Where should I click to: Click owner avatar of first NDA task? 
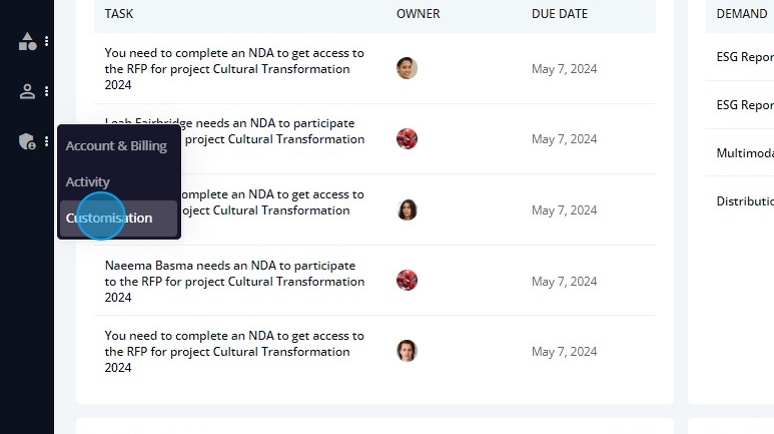pyautogui.click(x=407, y=68)
